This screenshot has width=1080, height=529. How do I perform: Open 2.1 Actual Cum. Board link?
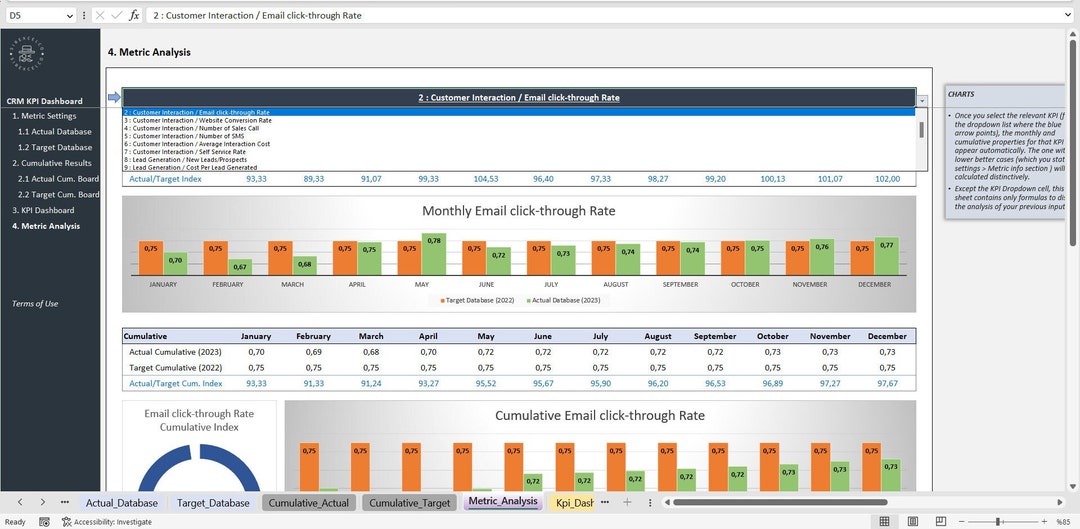(59, 179)
